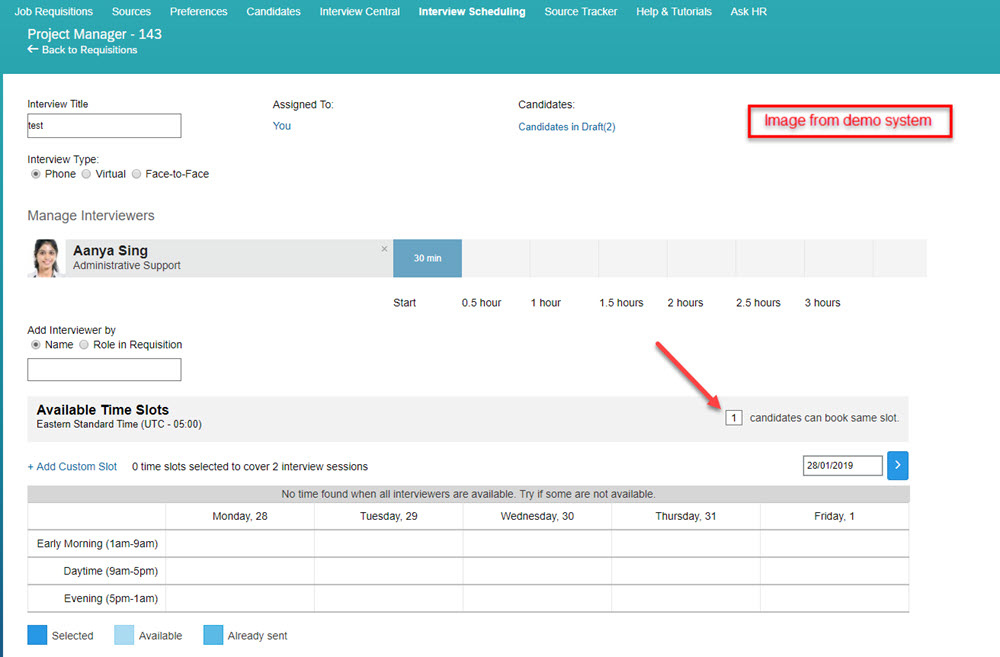Click the Eastern Standard Time (UTC - 05:00) text

[119, 424]
